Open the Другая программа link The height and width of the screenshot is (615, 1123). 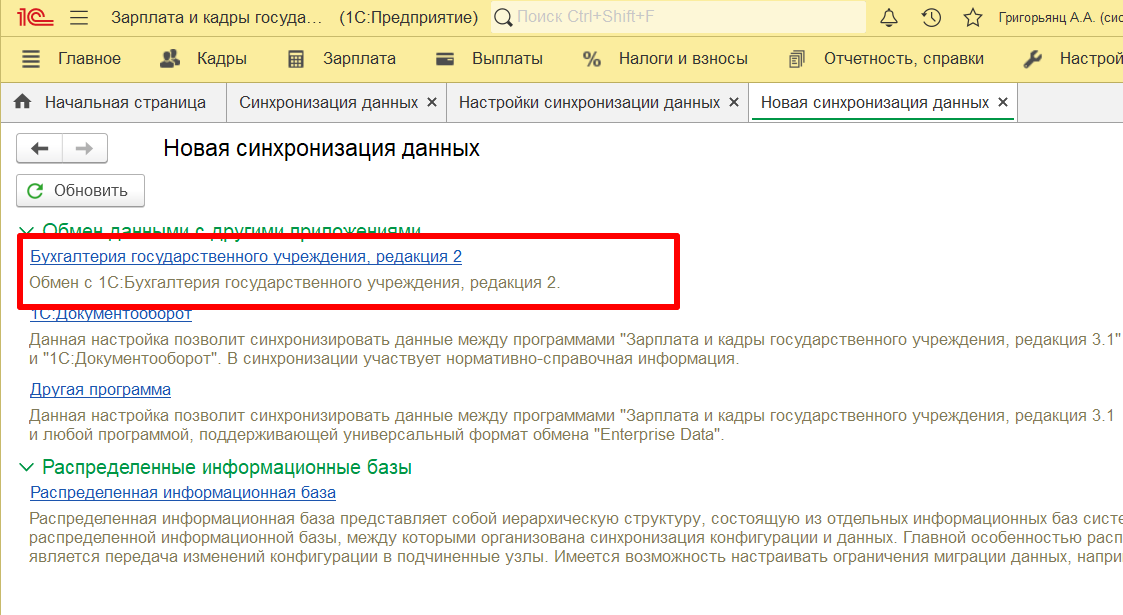pos(100,389)
